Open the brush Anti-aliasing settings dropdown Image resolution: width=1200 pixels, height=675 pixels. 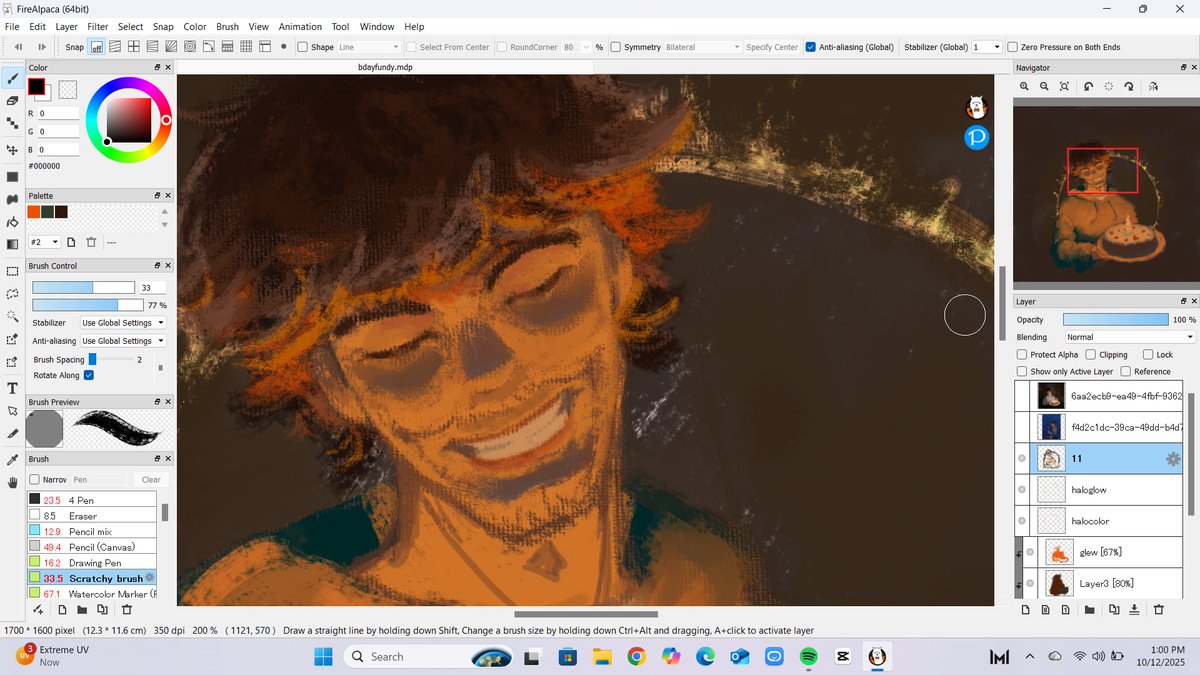(123, 341)
